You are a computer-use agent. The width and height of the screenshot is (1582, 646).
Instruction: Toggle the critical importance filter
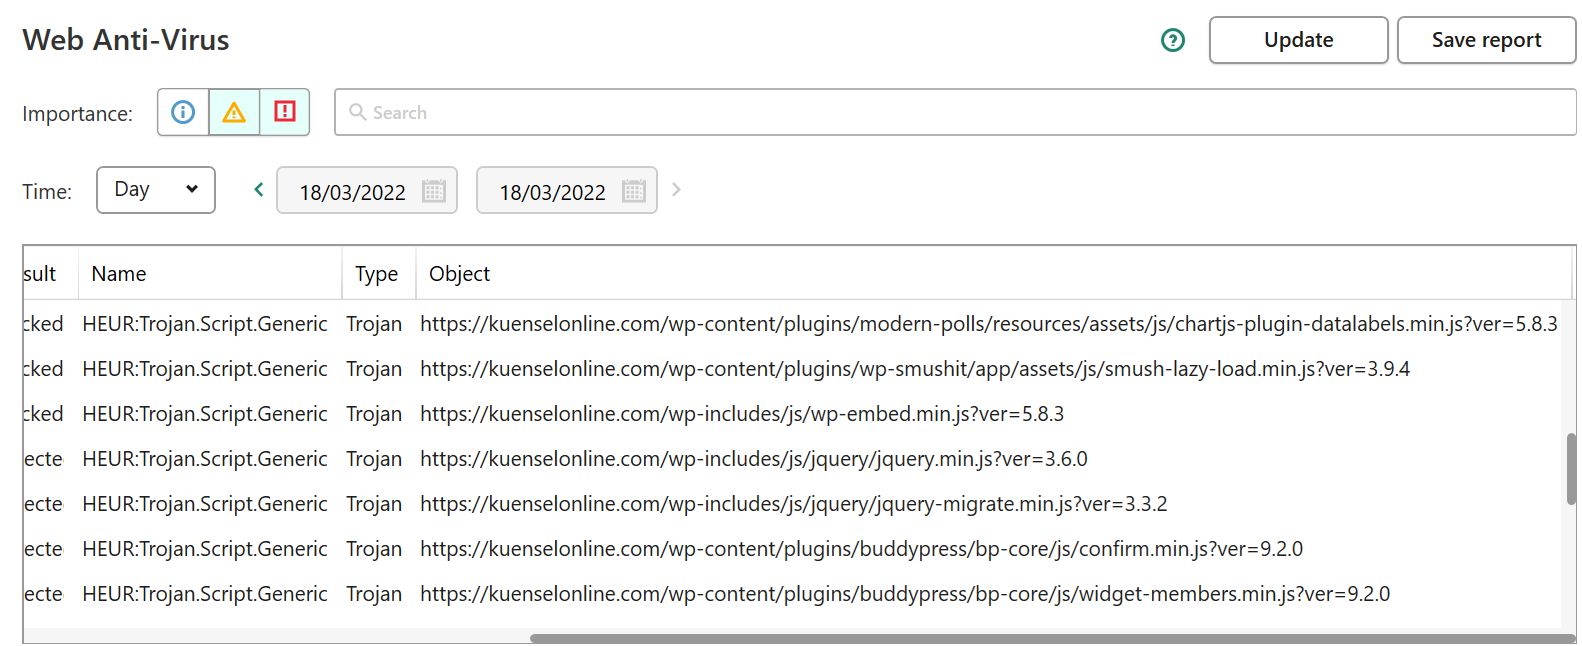click(285, 112)
